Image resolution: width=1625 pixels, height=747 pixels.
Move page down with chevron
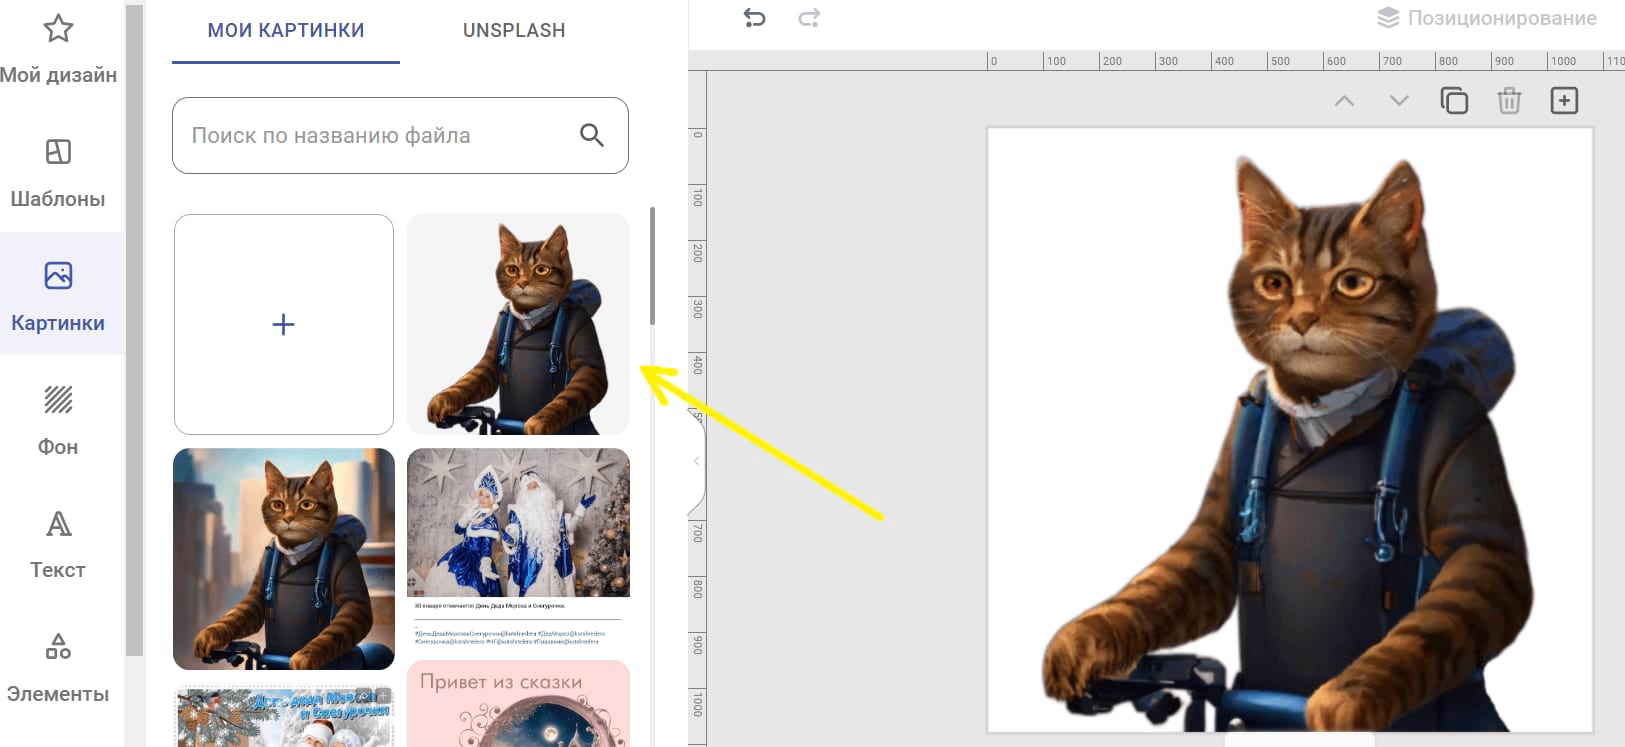1399,101
